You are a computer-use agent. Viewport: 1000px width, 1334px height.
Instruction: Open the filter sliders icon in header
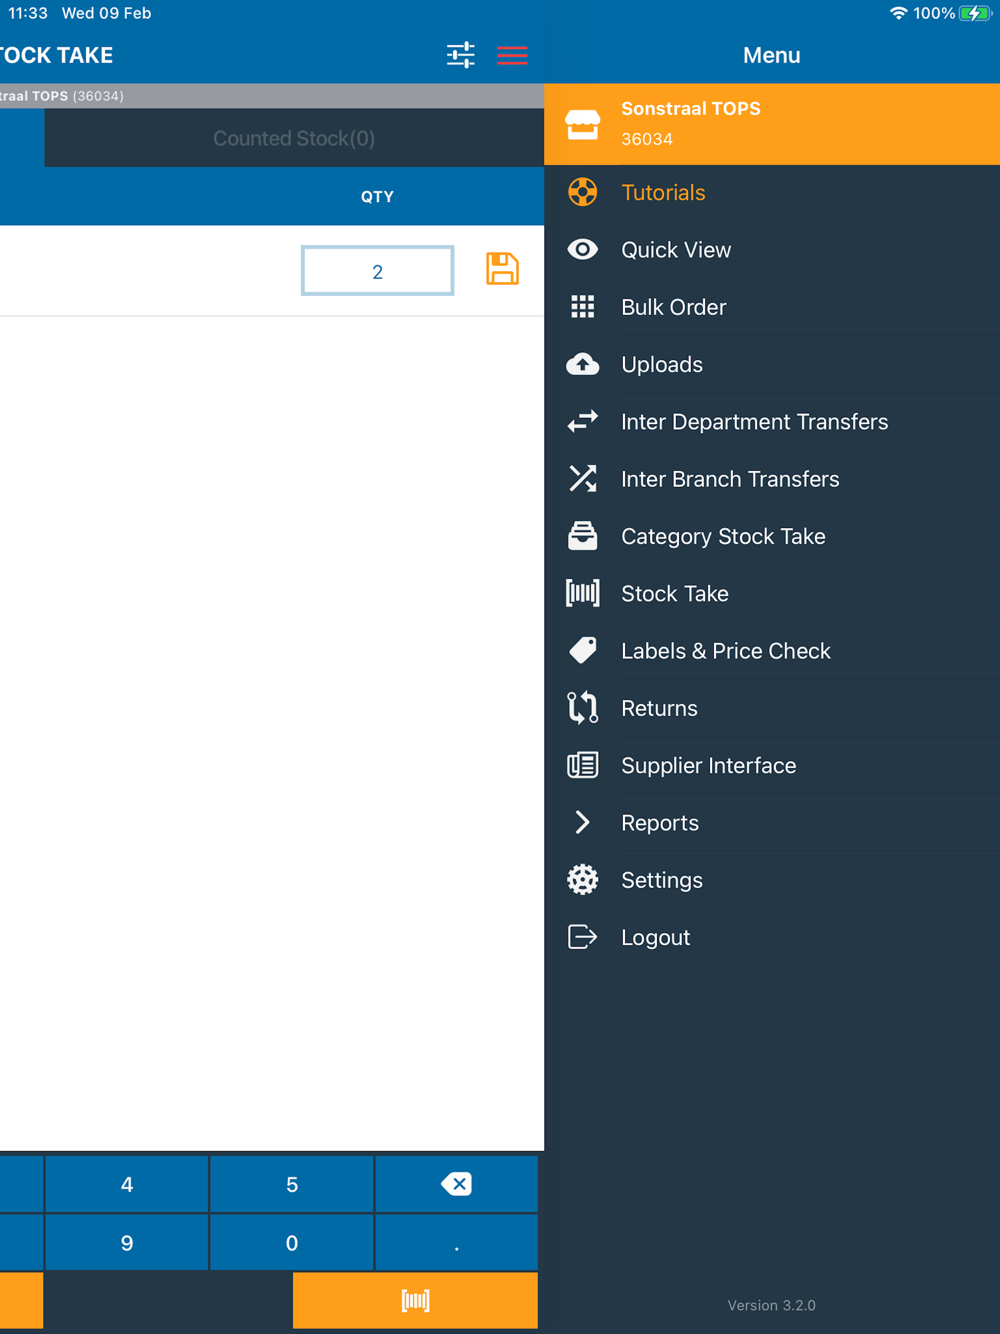(461, 55)
